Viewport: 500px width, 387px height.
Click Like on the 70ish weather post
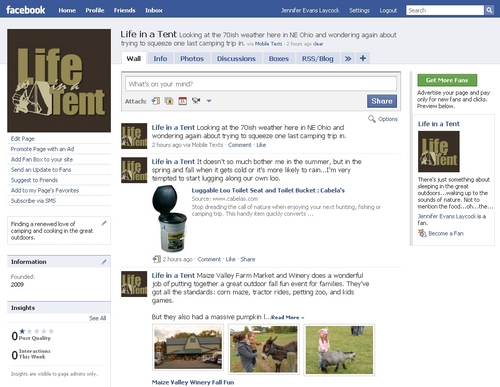tap(261, 145)
